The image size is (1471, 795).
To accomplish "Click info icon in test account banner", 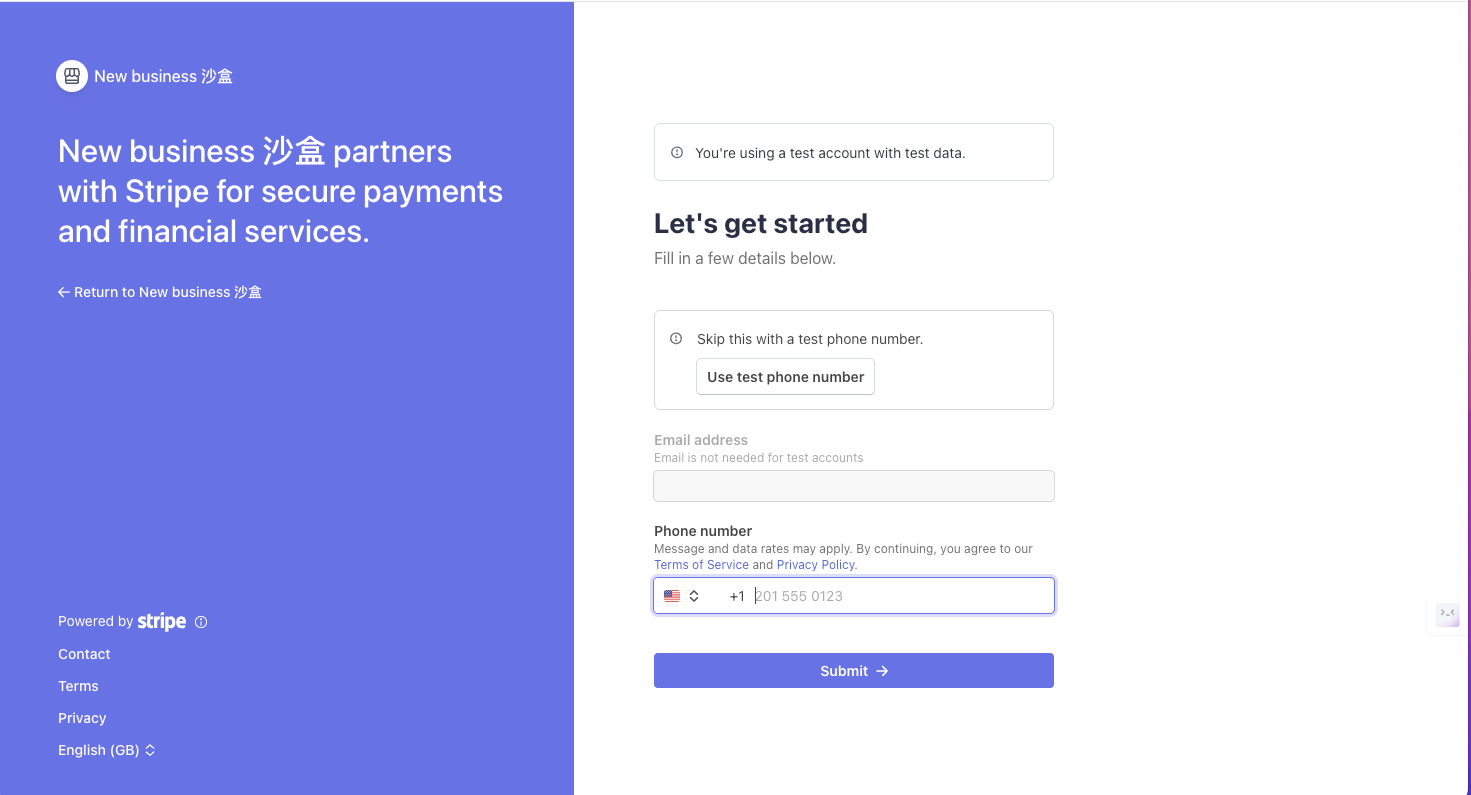I will point(677,153).
